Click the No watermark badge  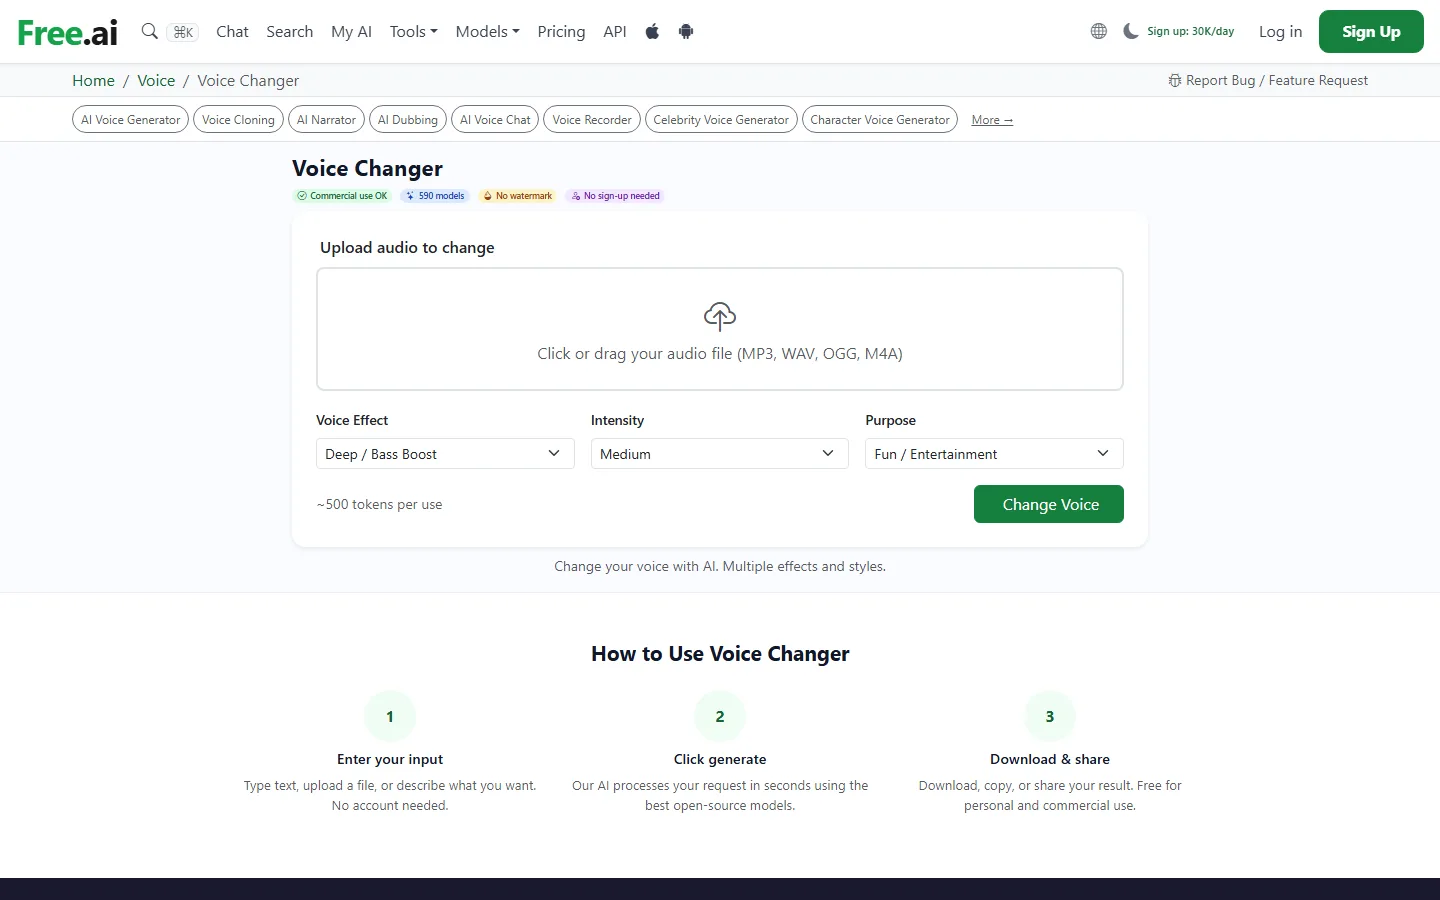(x=517, y=196)
